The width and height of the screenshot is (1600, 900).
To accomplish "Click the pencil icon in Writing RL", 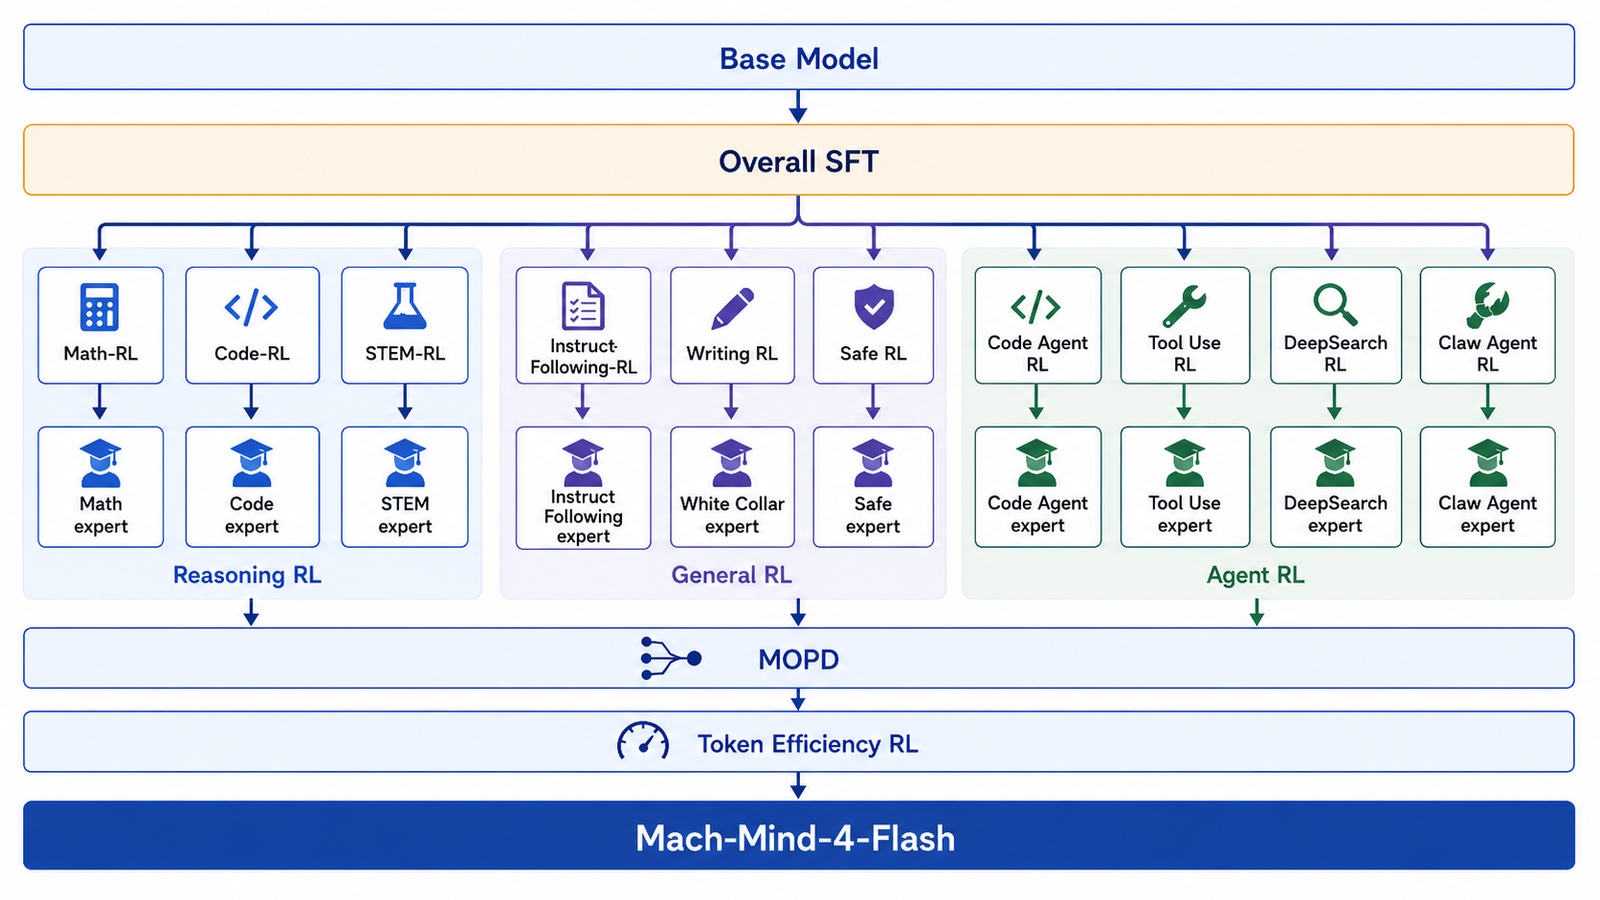I will tap(732, 308).
